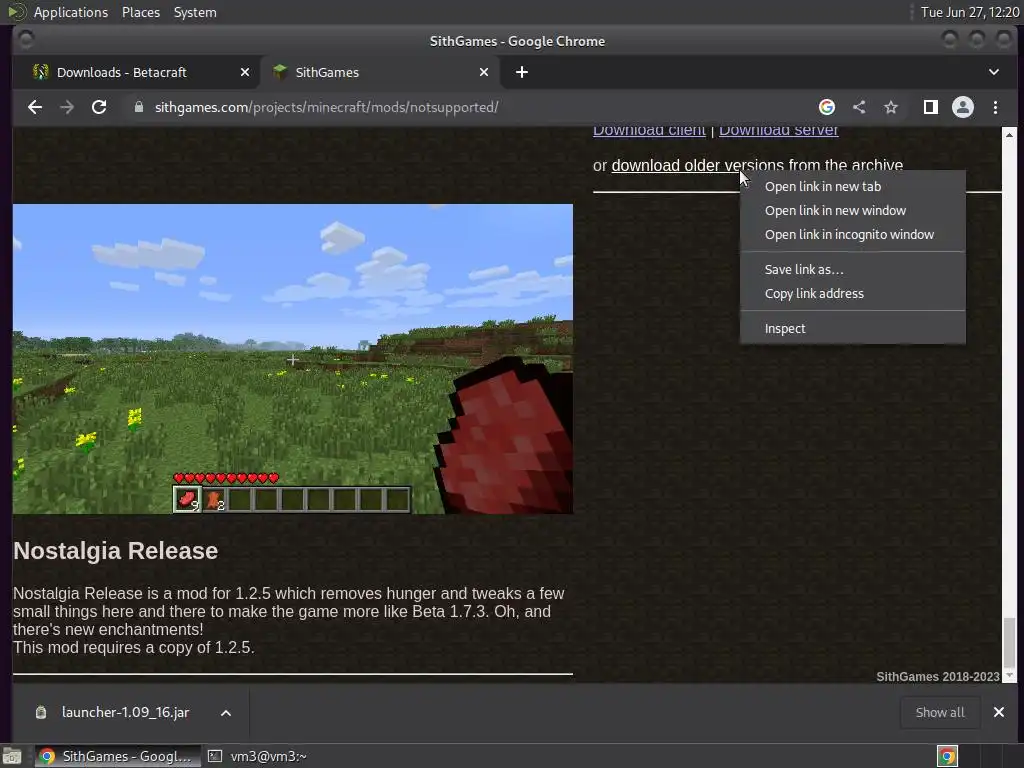
Task: Select Copy link address
Action: point(852,293)
